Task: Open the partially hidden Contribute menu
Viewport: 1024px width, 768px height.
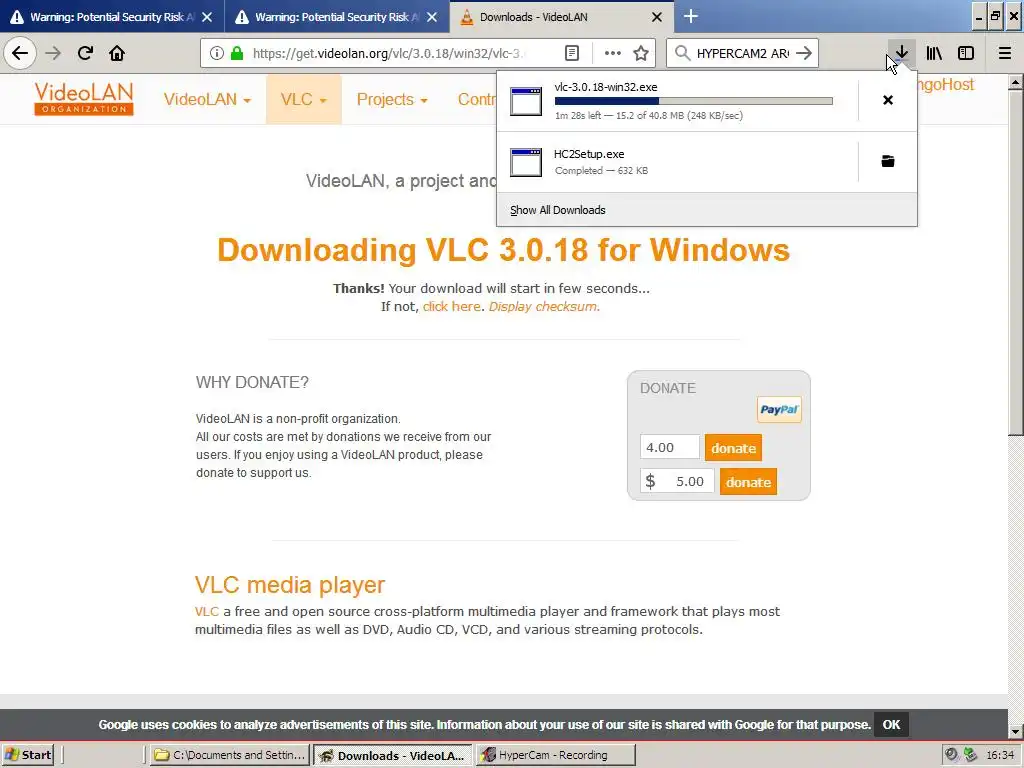Action: (477, 99)
